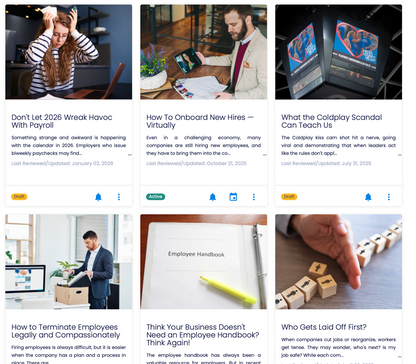Open Employee Handbook "Think Again!" article title
This screenshot has height=364, width=416.
click(x=203, y=335)
